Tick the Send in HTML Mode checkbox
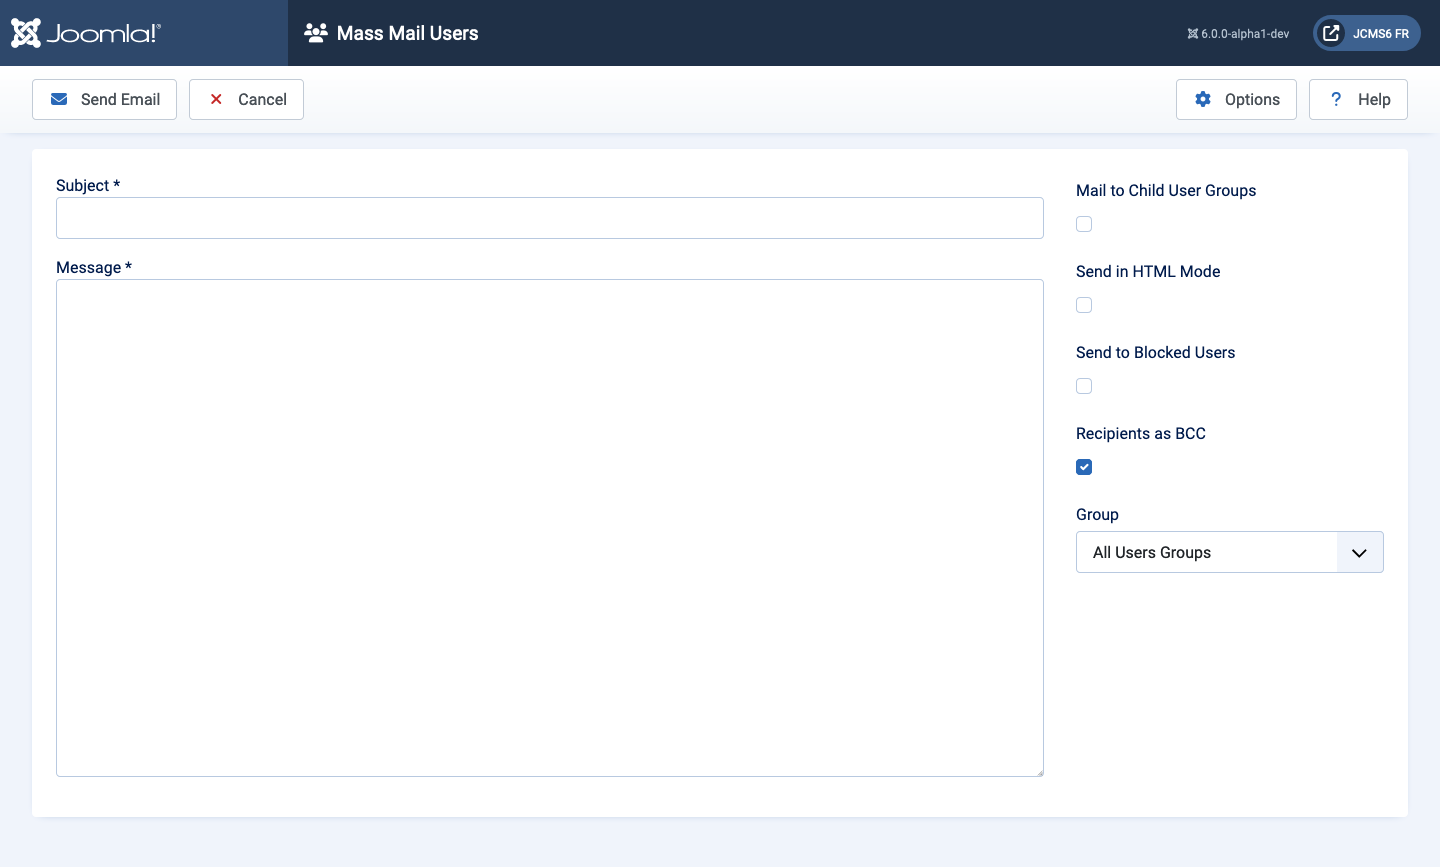Image resolution: width=1440 pixels, height=867 pixels. coord(1084,305)
